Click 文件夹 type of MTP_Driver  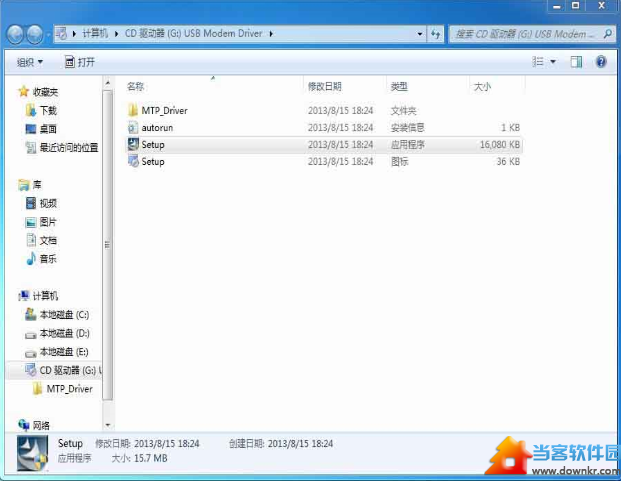(x=403, y=110)
